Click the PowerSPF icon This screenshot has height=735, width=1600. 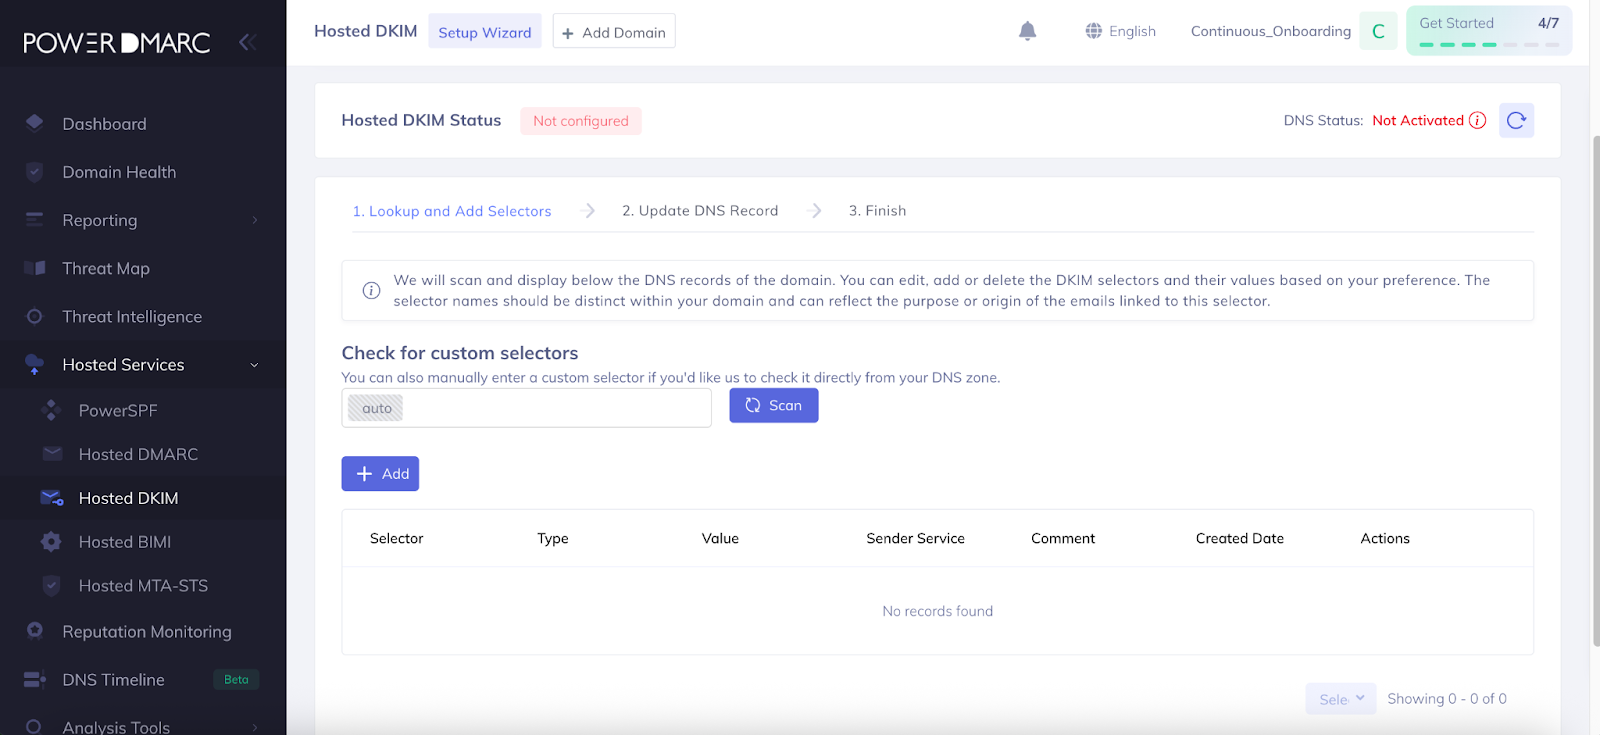pos(51,410)
